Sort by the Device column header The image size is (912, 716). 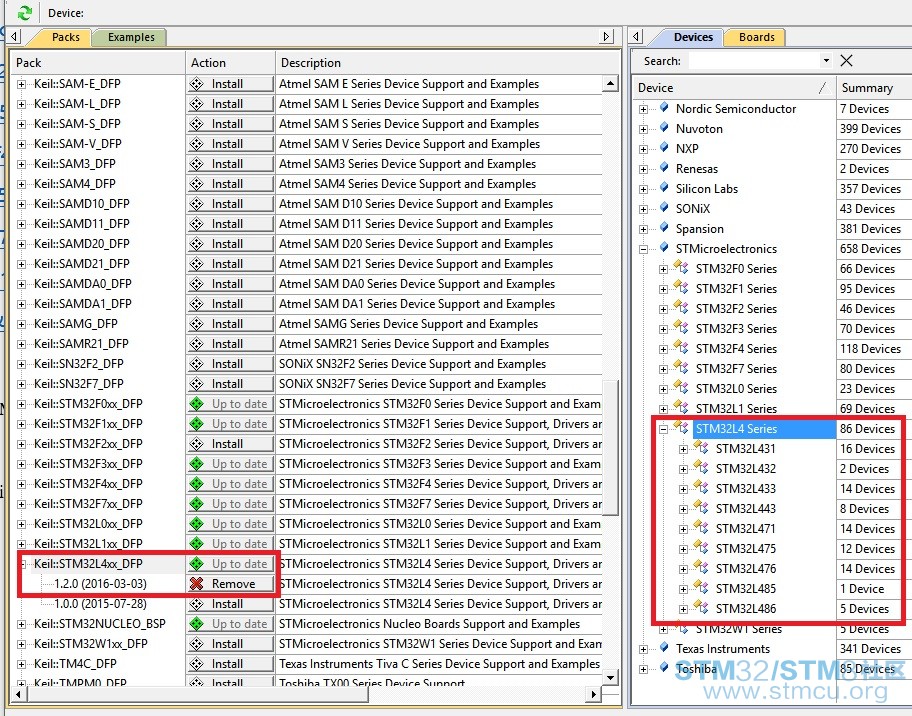click(x=733, y=88)
